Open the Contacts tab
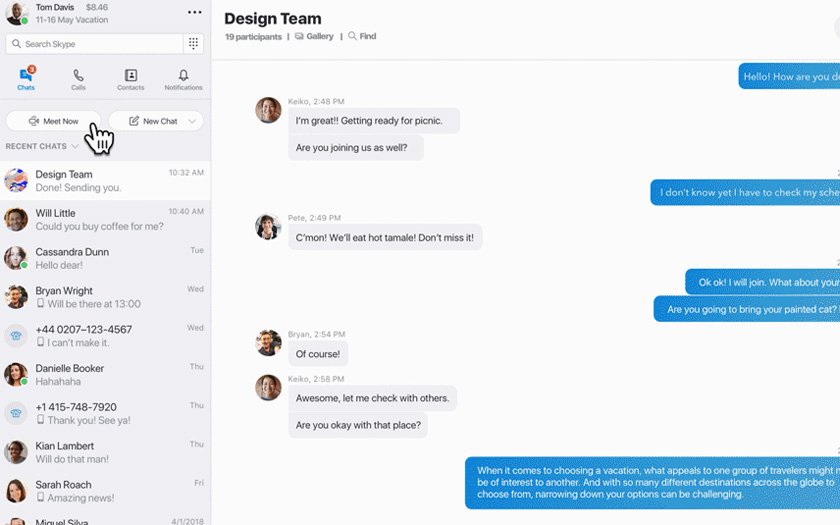This screenshot has width=840, height=525. 131,79
